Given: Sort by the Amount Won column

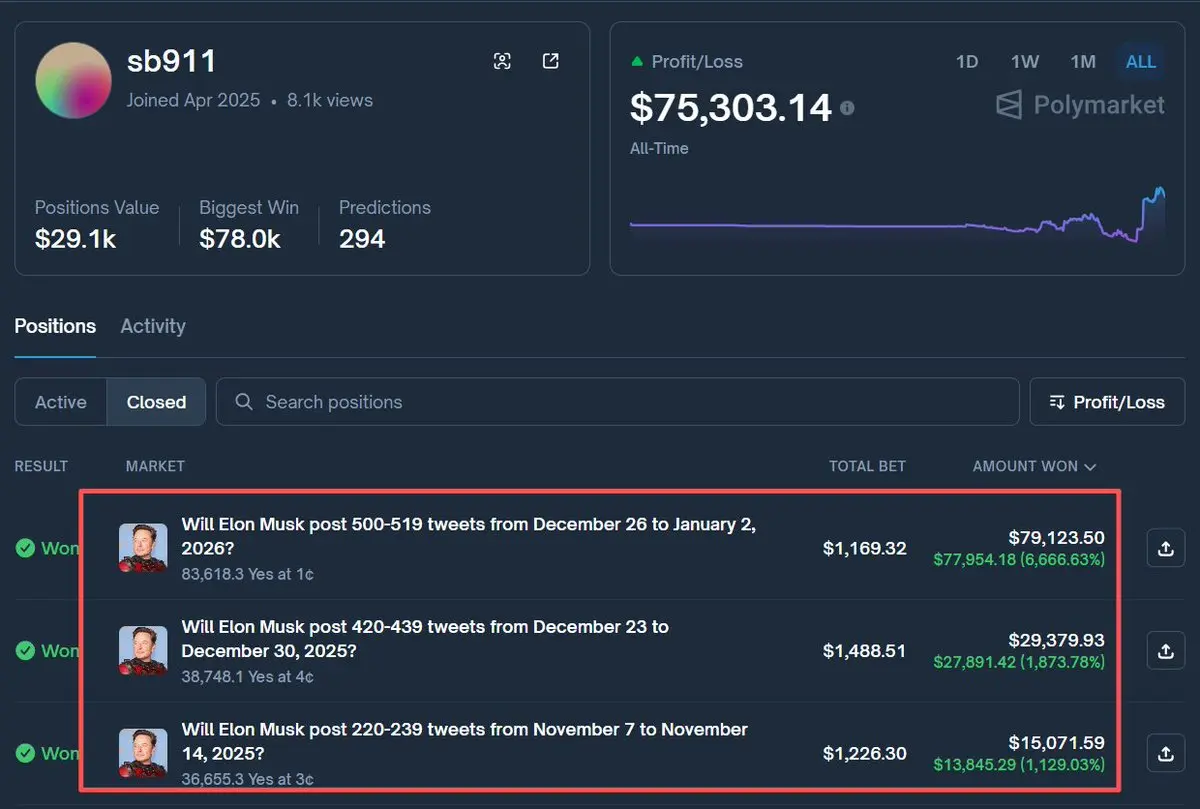Looking at the screenshot, I should 1034,466.
